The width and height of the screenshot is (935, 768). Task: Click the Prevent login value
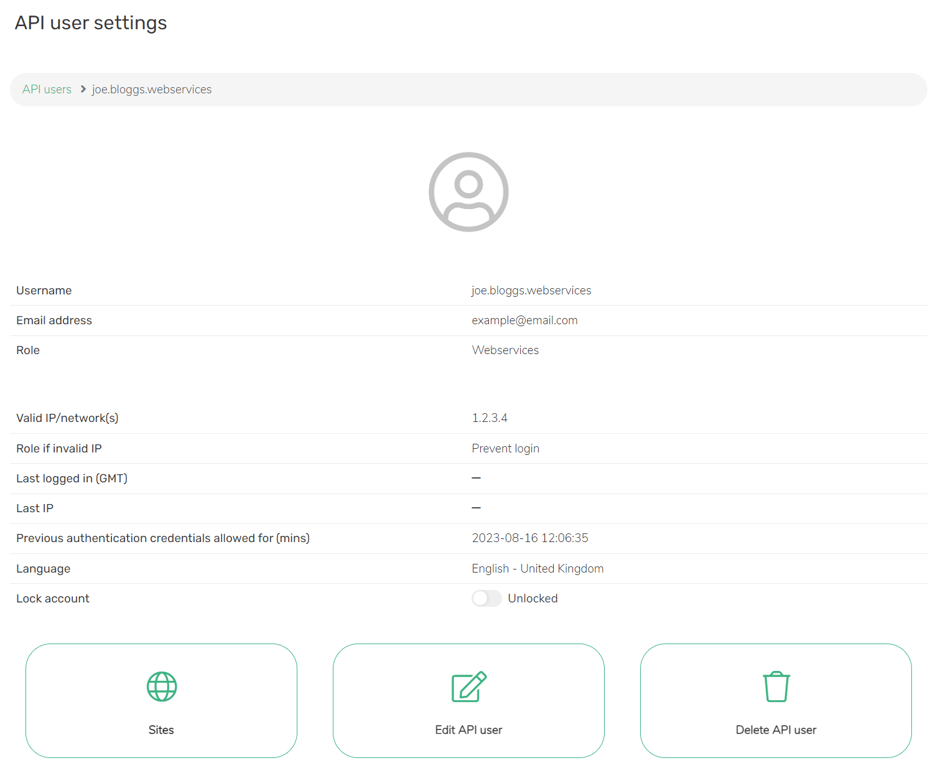505,448
